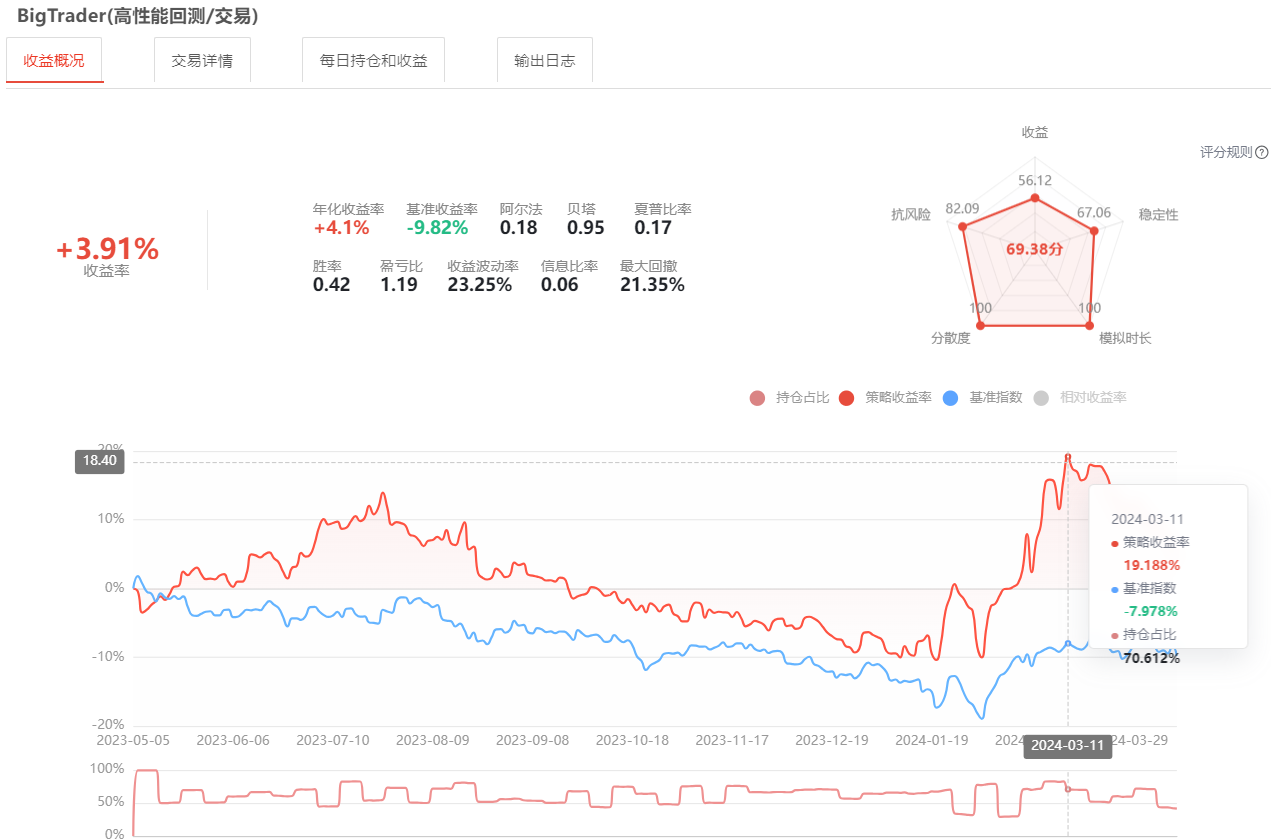Viewport: 1271px width, 840px height.
Task: Select the 收益概况 tab
Action: coord(55,60)
